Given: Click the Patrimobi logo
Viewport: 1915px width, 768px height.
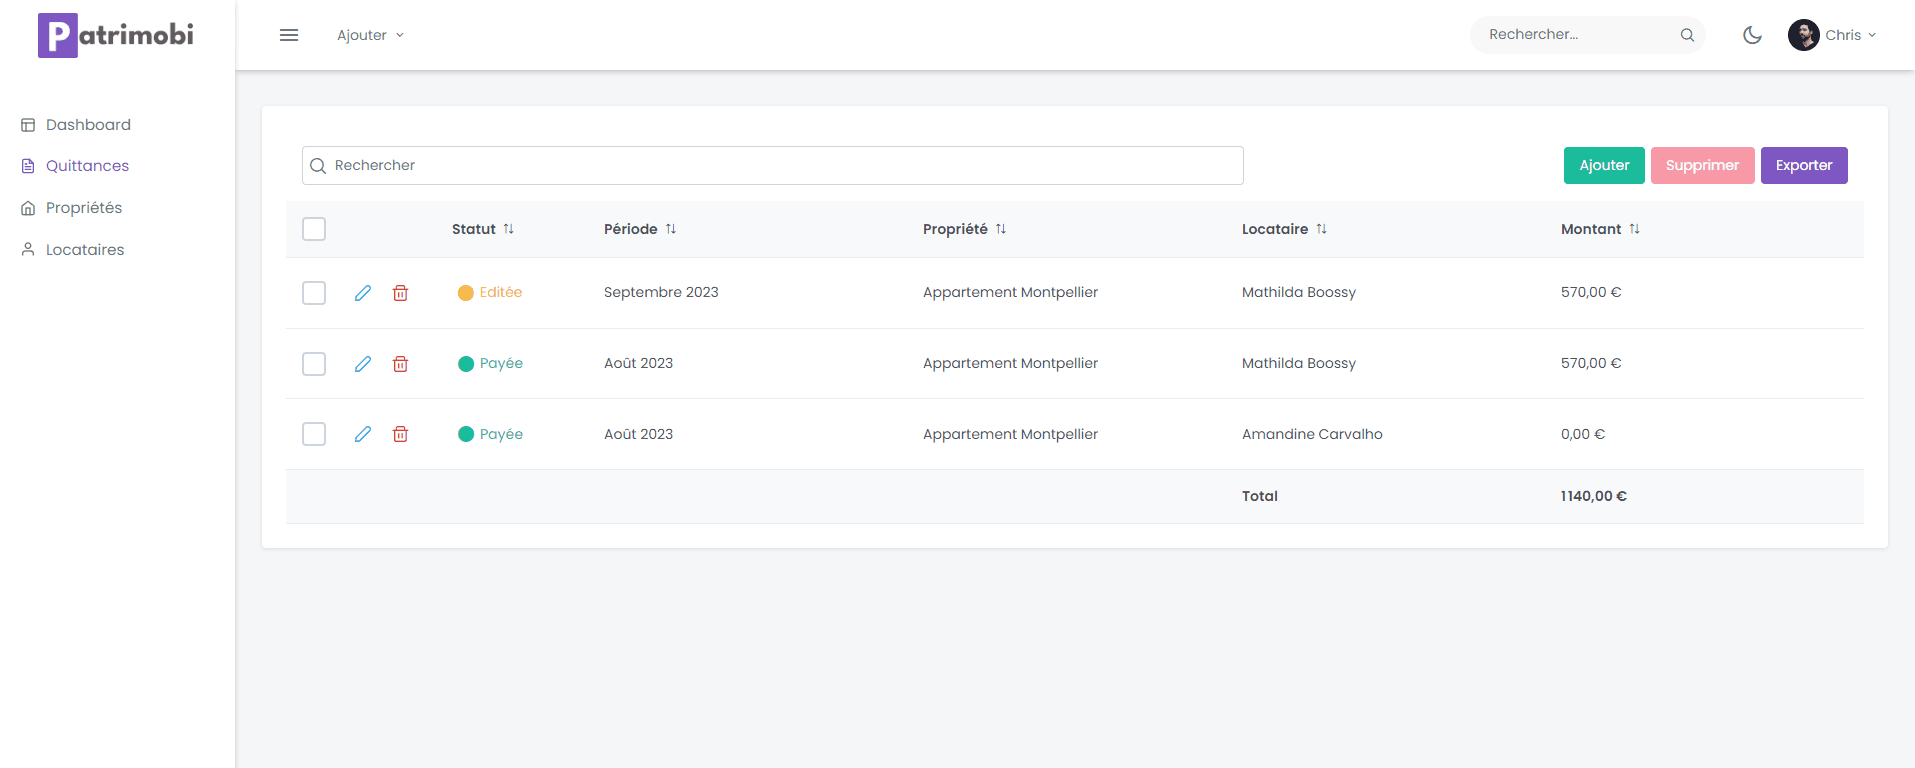Looking at the screenshot, I should [x=116, y=35].
